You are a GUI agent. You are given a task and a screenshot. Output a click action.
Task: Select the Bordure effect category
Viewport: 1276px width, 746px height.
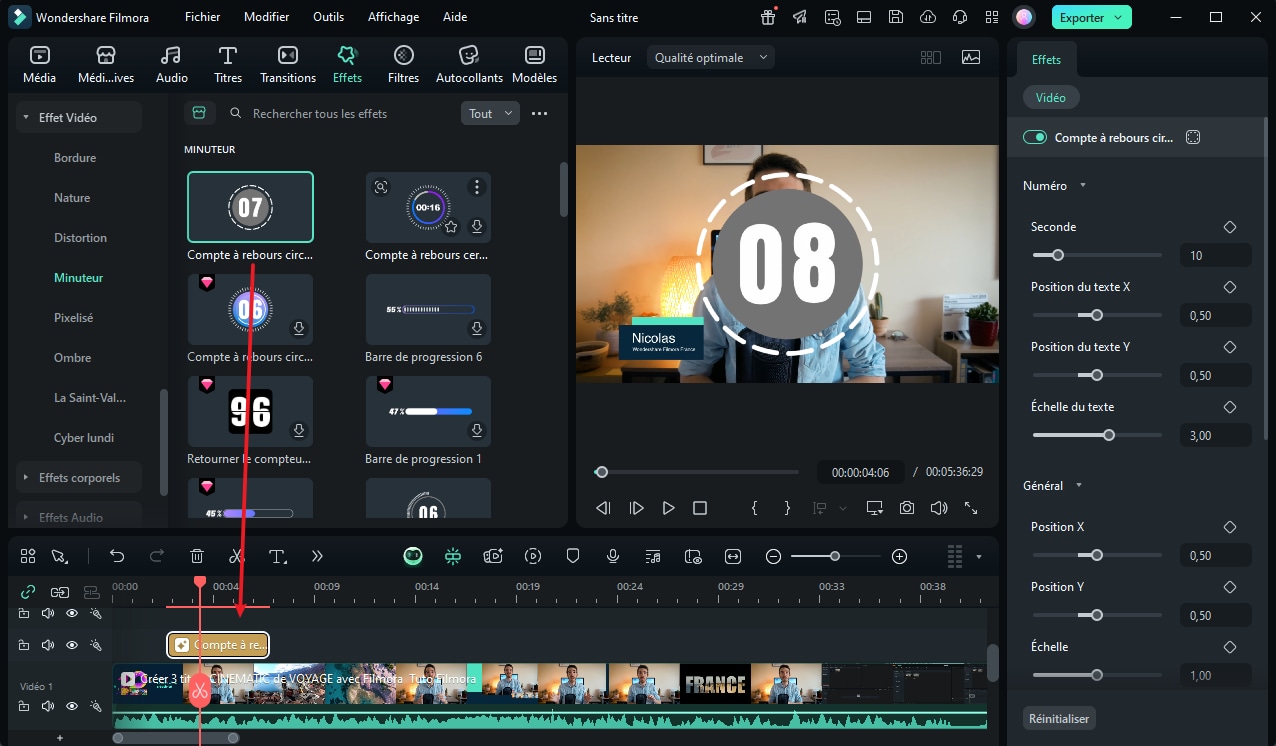pos(75,158)
